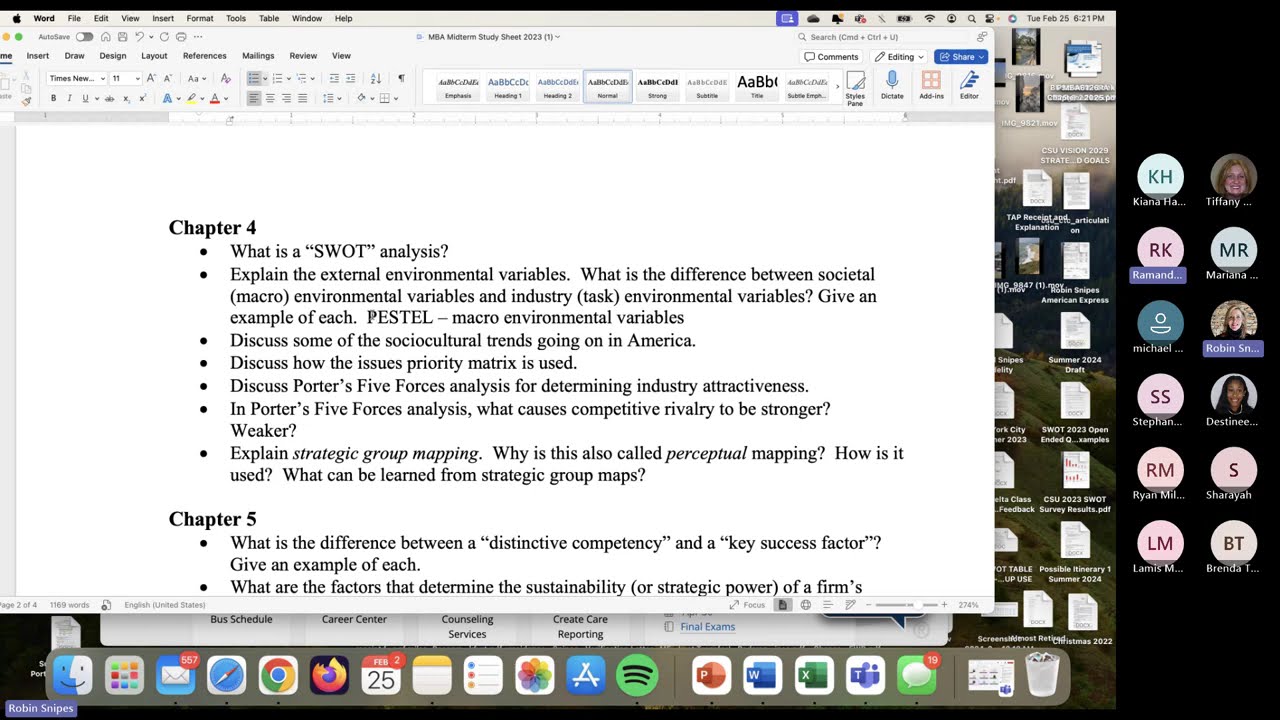Open Microsoft Teams from the Dock
This screenshot has width=1280, height=720.
[865, 677]
